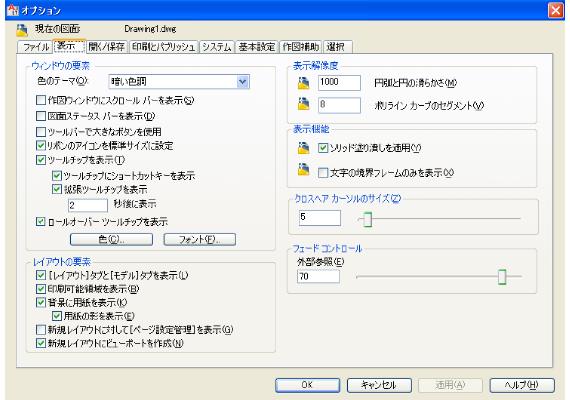The image size is (570, 400).
Task: Click the 色(C)... button
Action: (111, 239)
